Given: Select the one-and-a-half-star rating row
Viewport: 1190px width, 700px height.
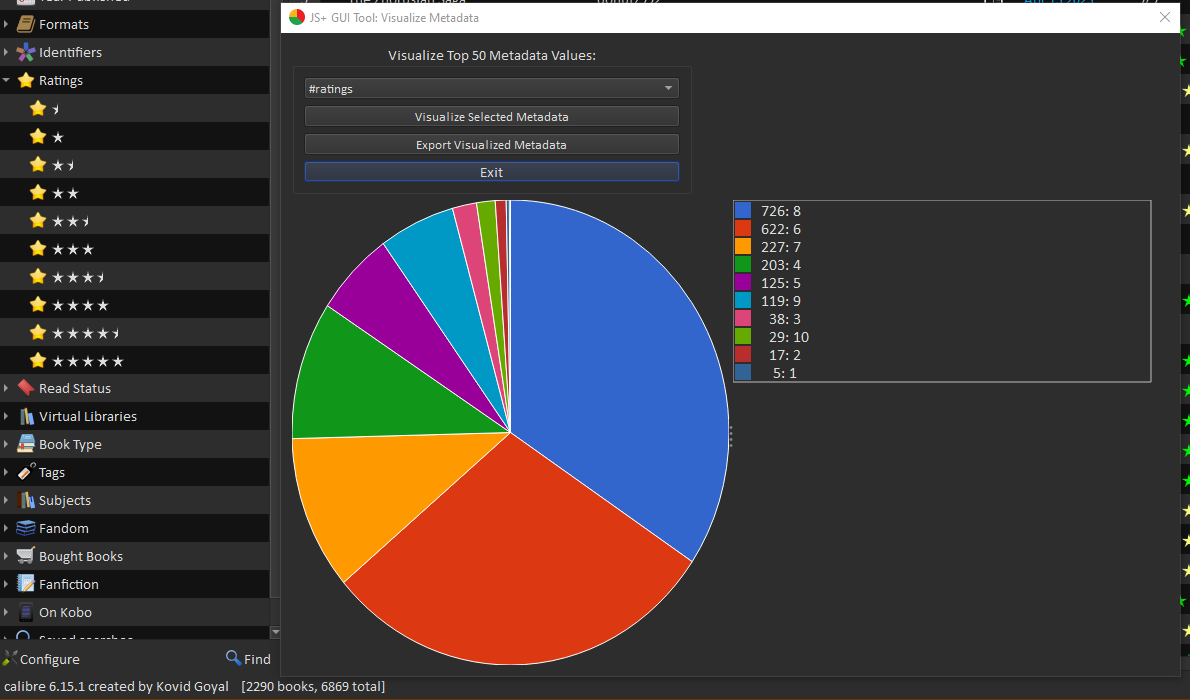Looking at the screenshot, I should pyautogui.click(x=134, y=165).
